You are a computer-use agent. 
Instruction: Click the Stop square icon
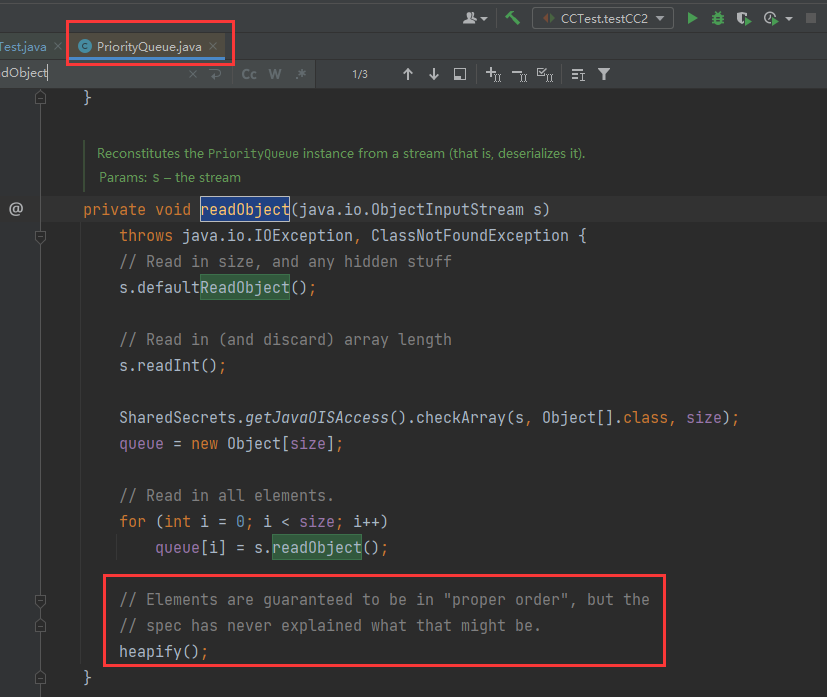coord(811,18)
